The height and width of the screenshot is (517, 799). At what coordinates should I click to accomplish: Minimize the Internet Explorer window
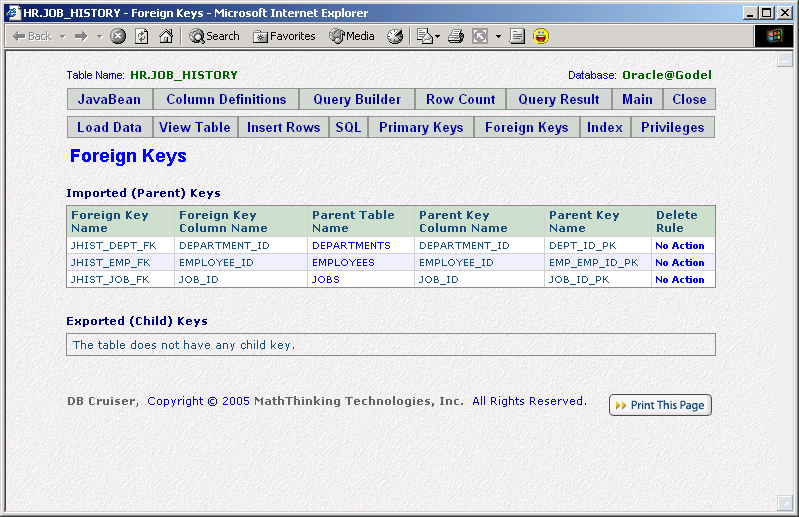(749, 13)
